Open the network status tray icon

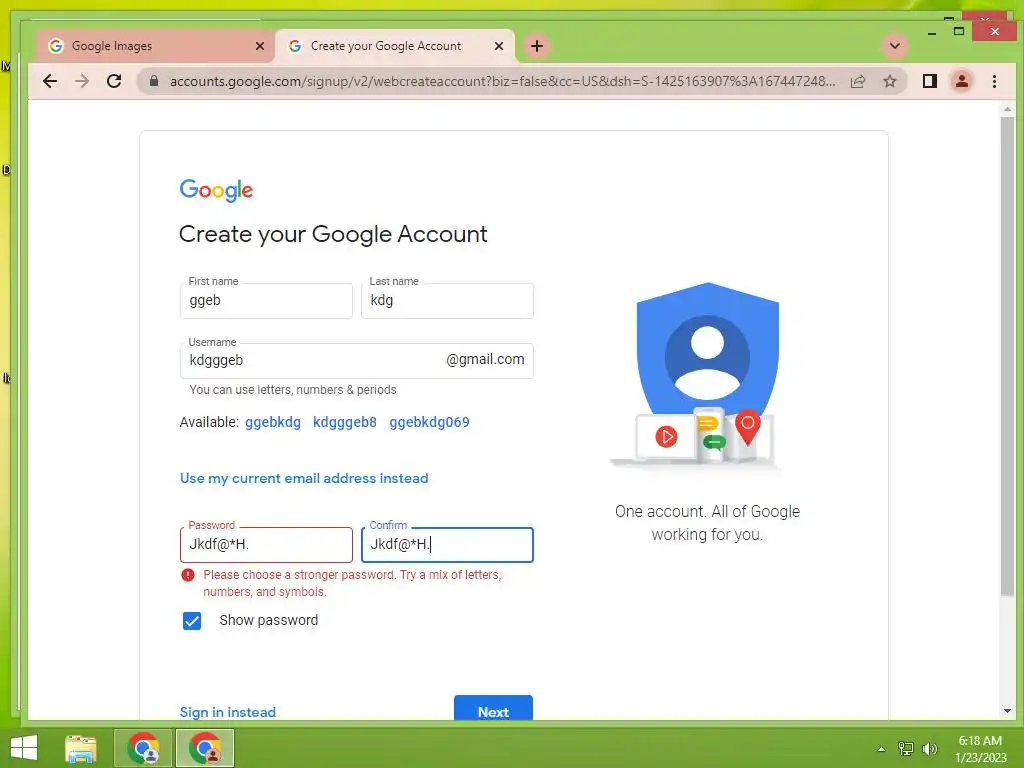906,748
